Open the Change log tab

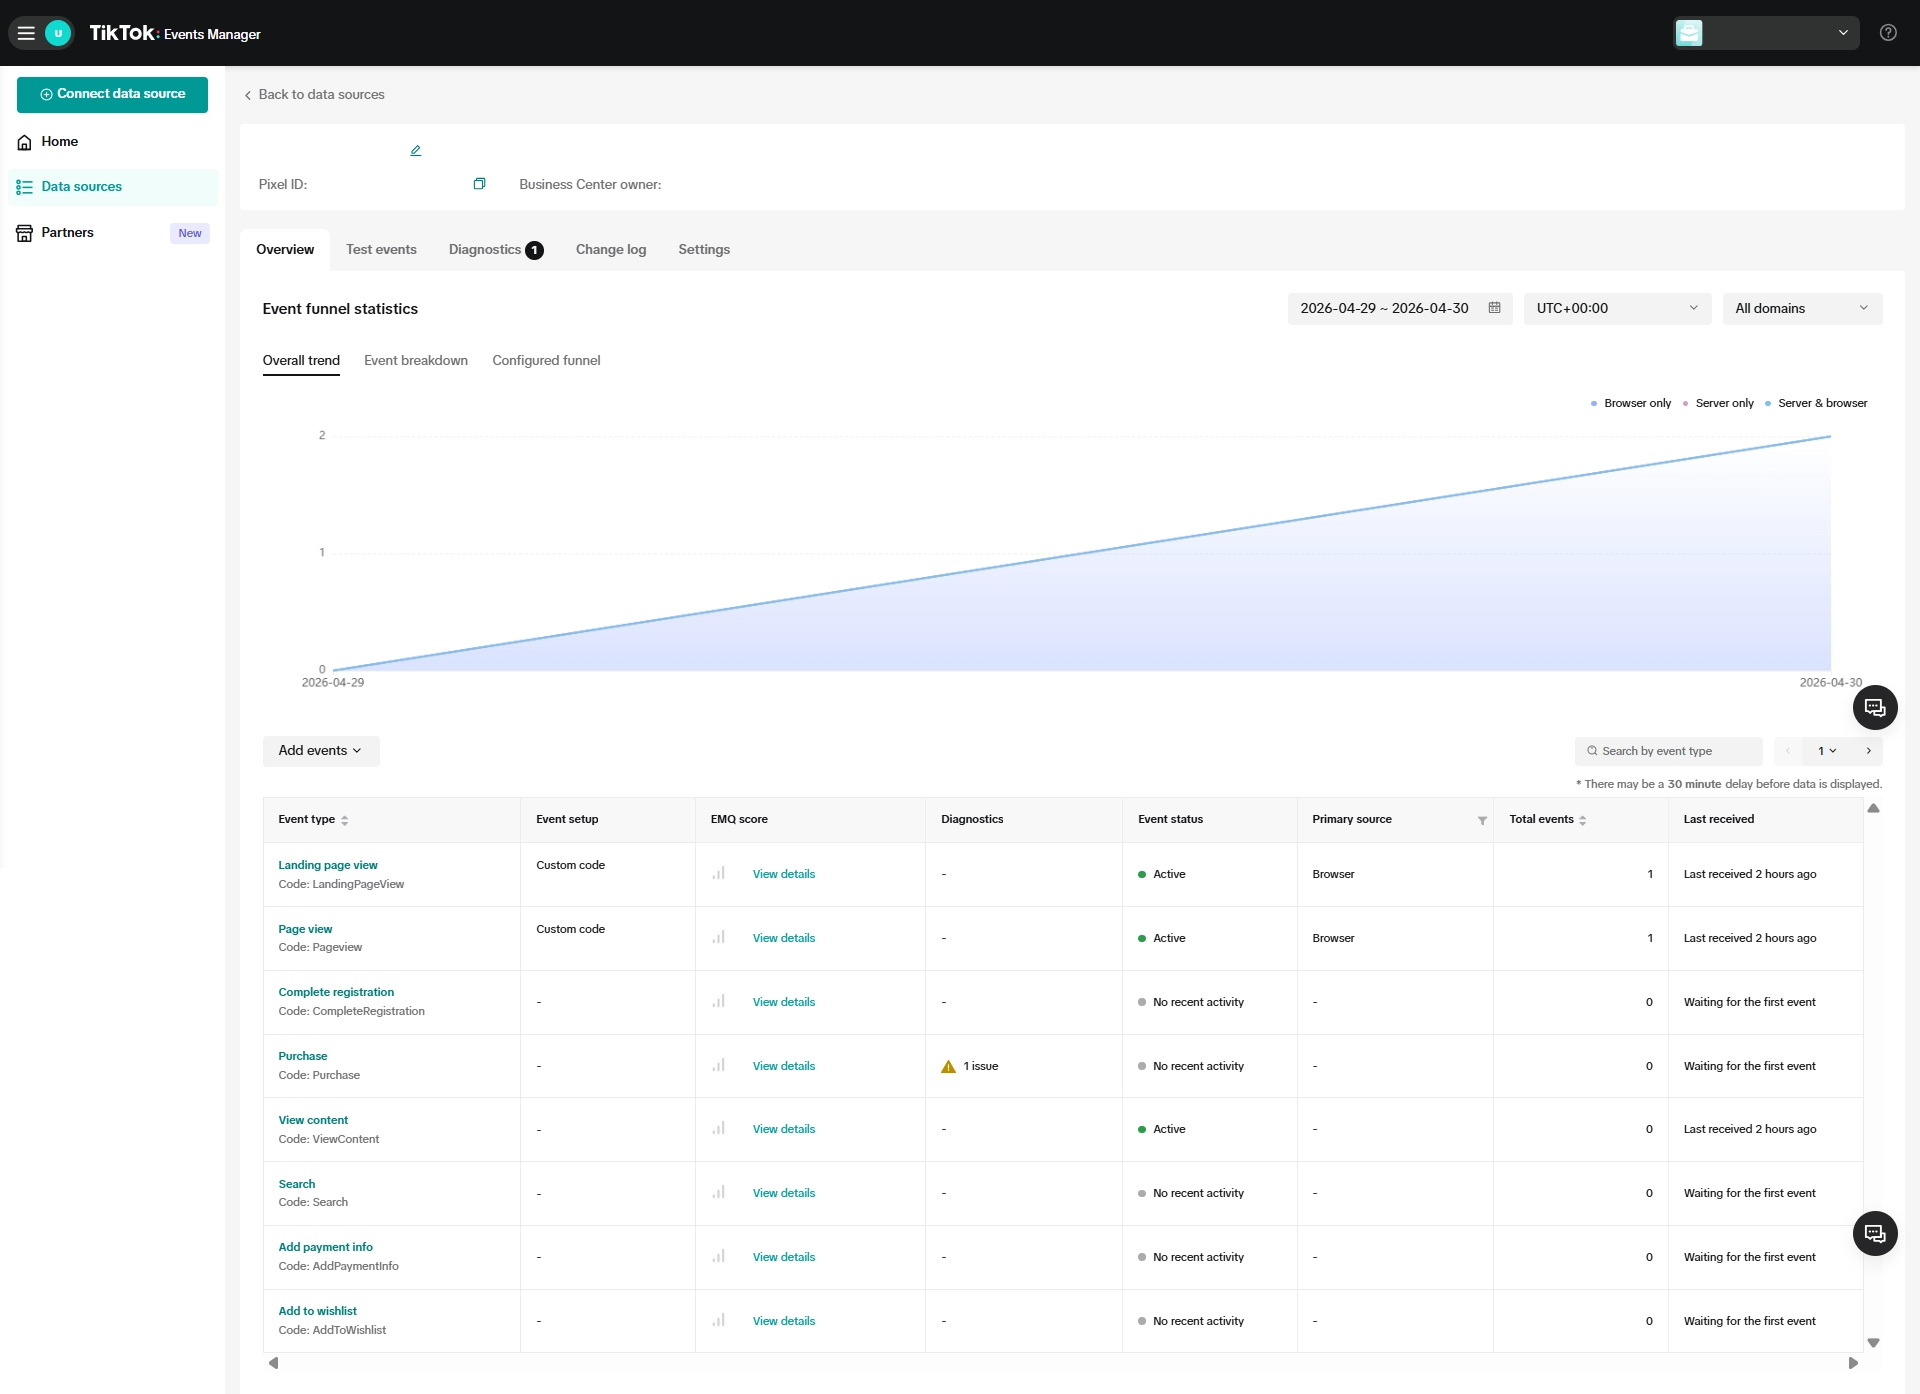click(x=611, y=250)
